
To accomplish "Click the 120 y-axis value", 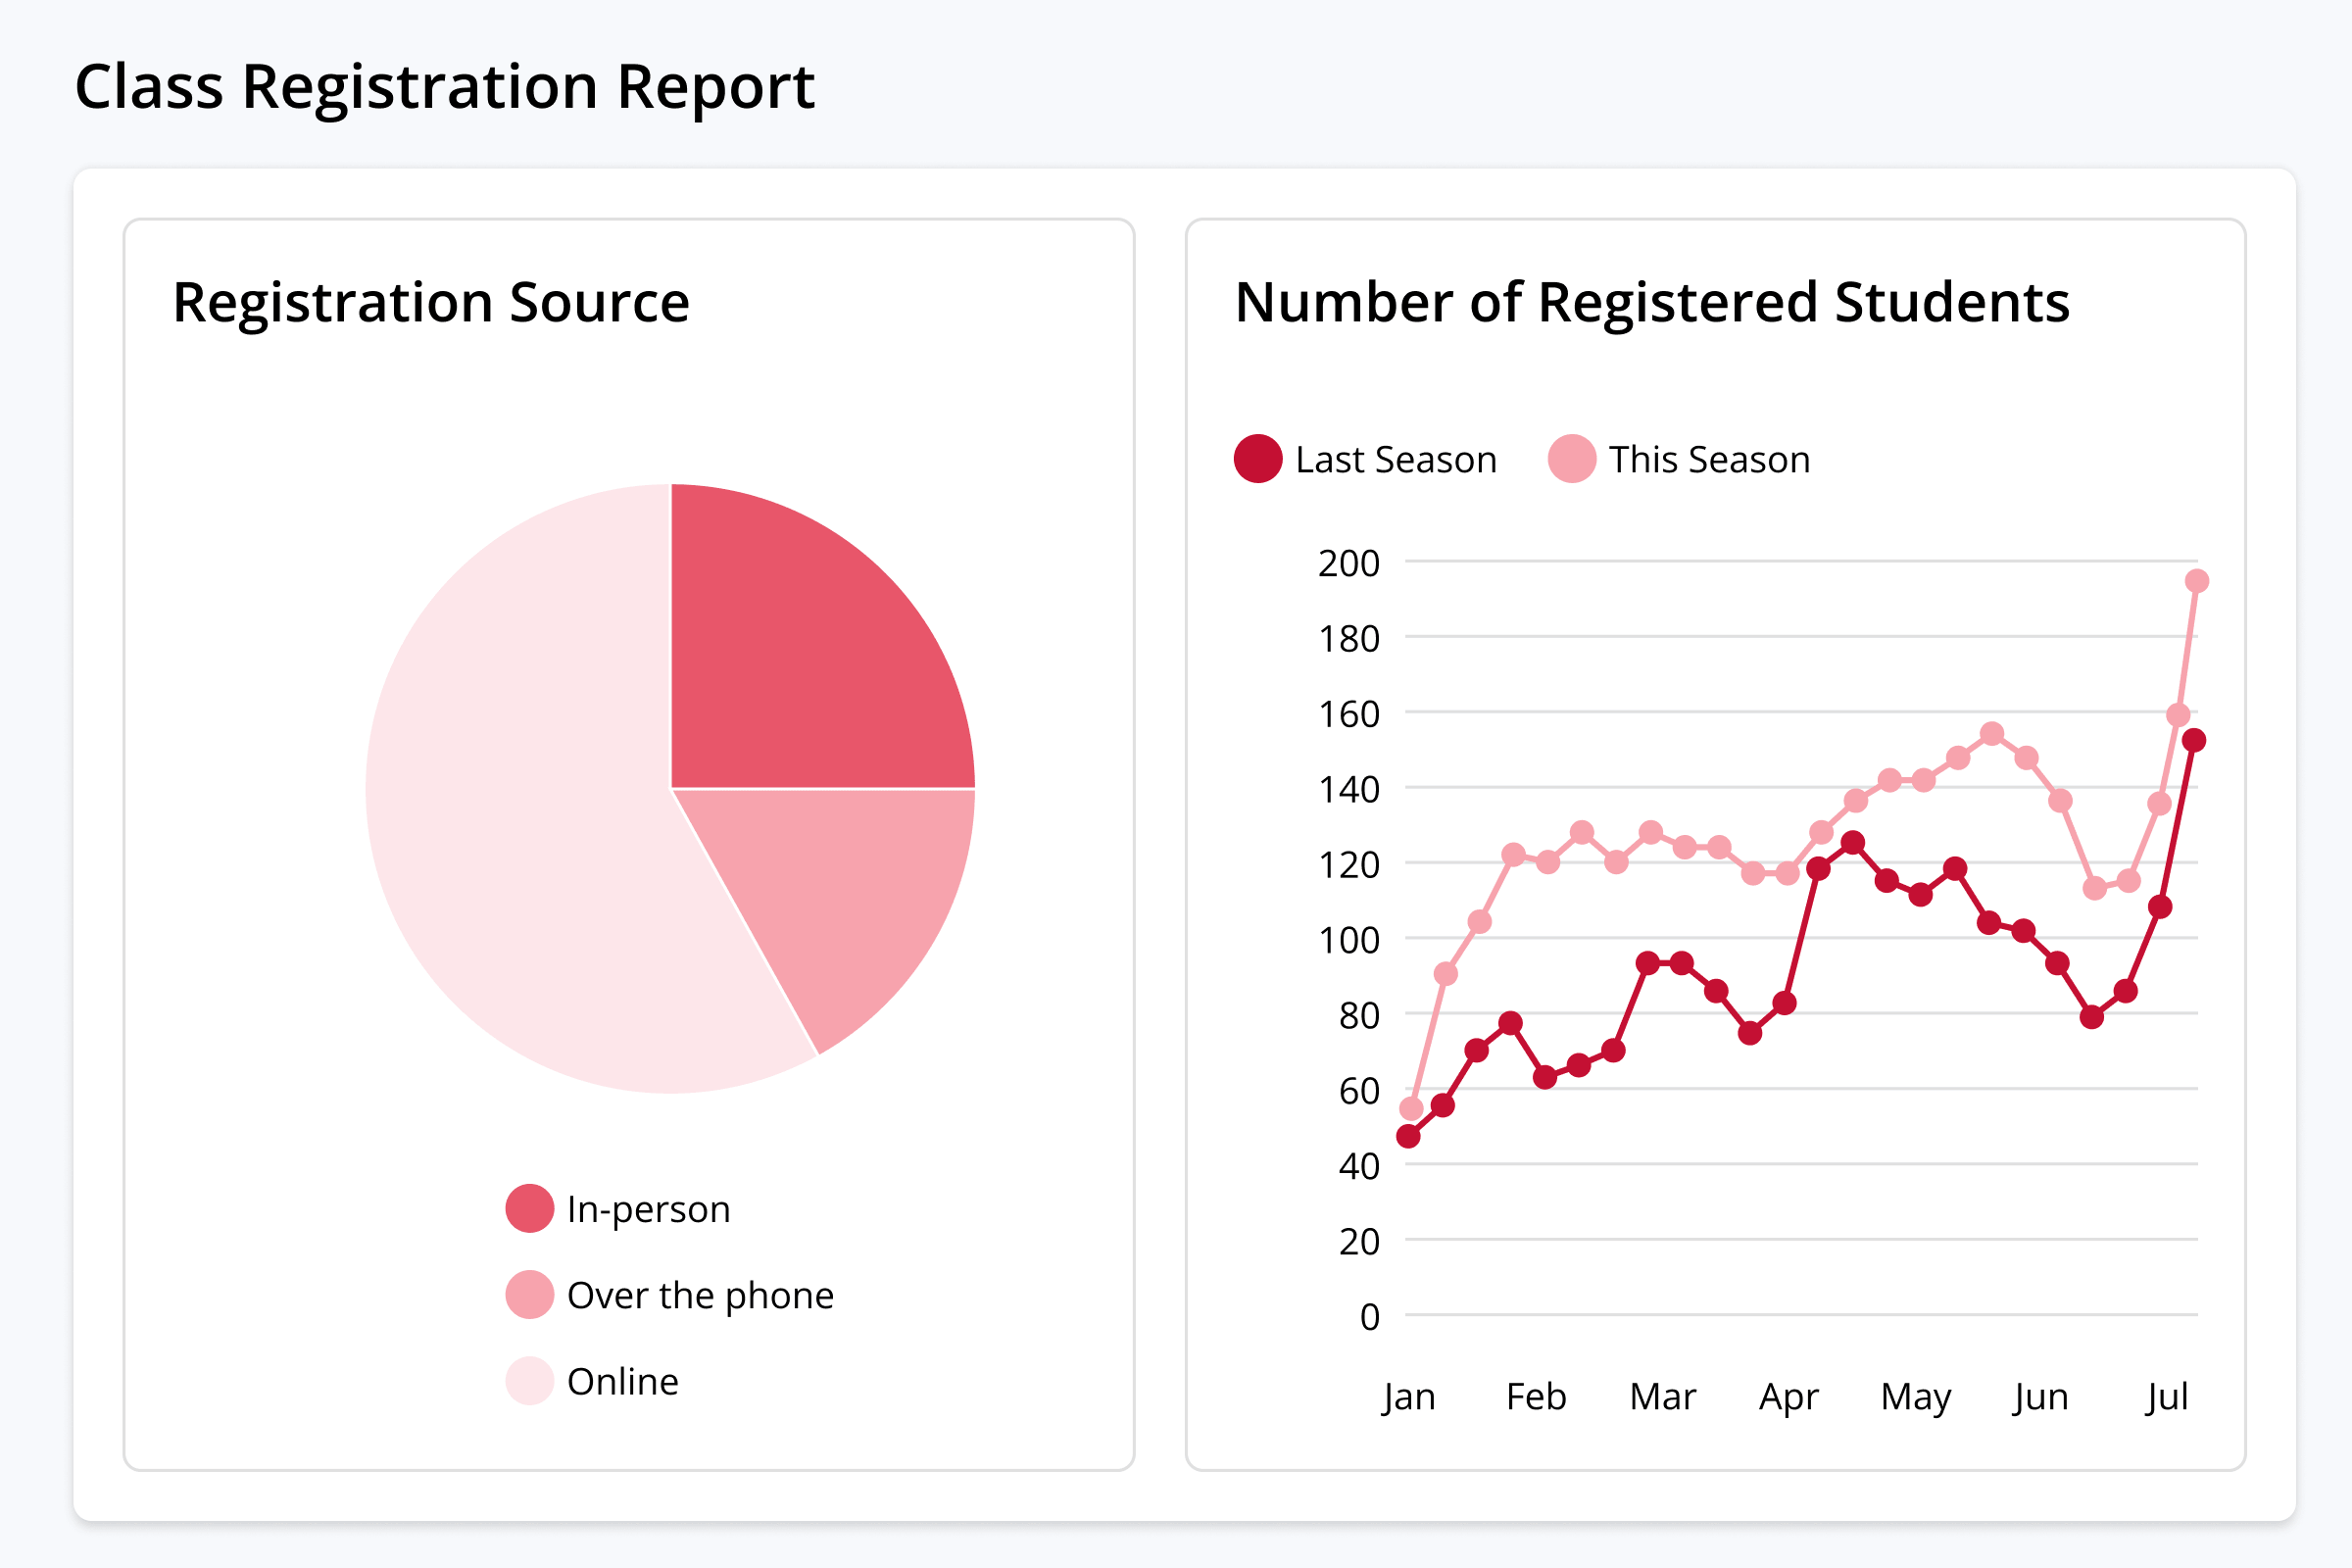I will pyautogui.click(x=1349, y=865).
